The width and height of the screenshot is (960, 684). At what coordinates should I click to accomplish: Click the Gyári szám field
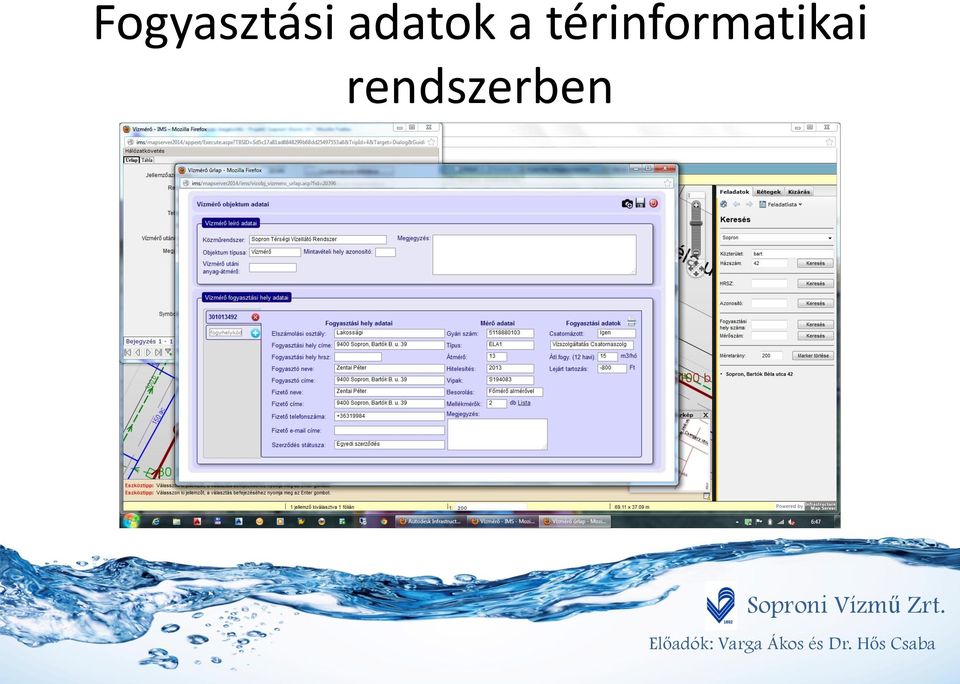pyautogui.click(x=510, y=333)
